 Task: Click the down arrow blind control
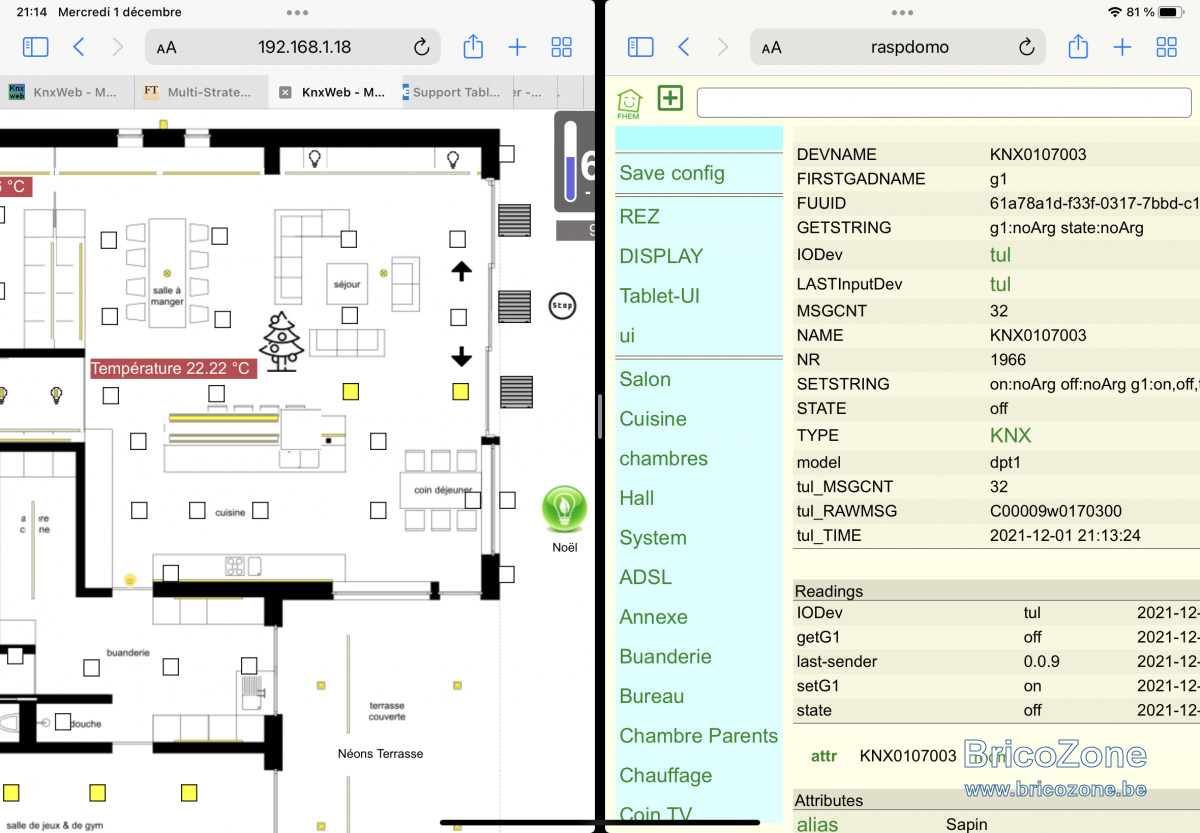[461, 357]
